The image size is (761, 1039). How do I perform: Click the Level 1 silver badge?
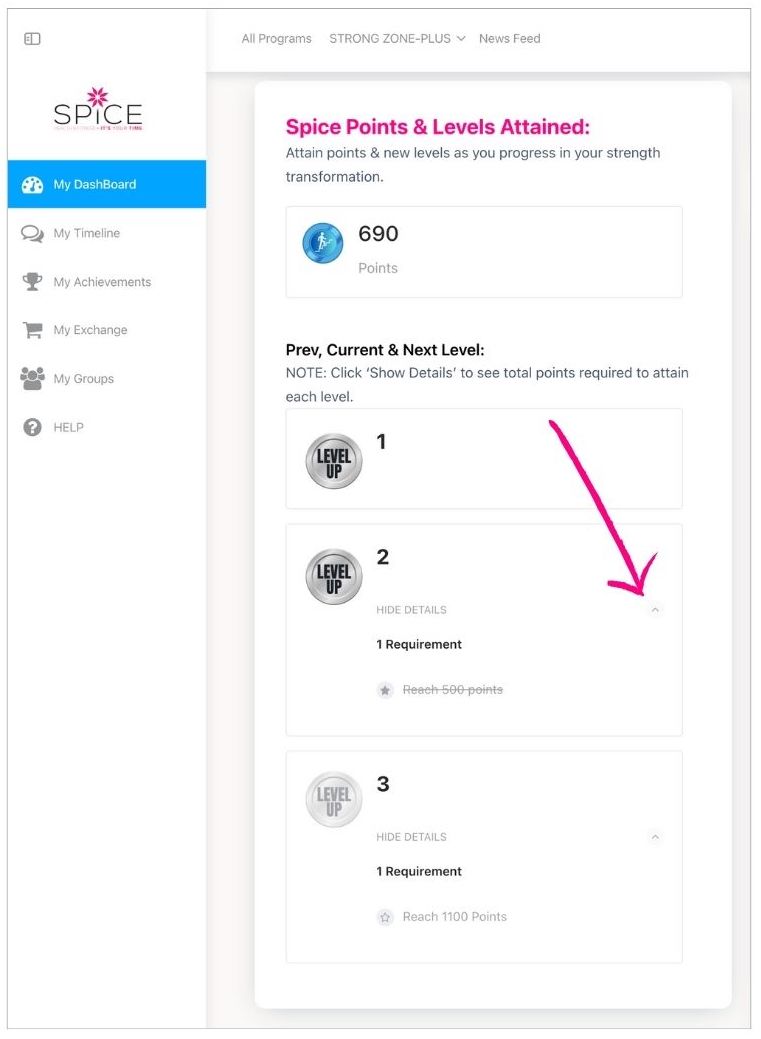333,461
